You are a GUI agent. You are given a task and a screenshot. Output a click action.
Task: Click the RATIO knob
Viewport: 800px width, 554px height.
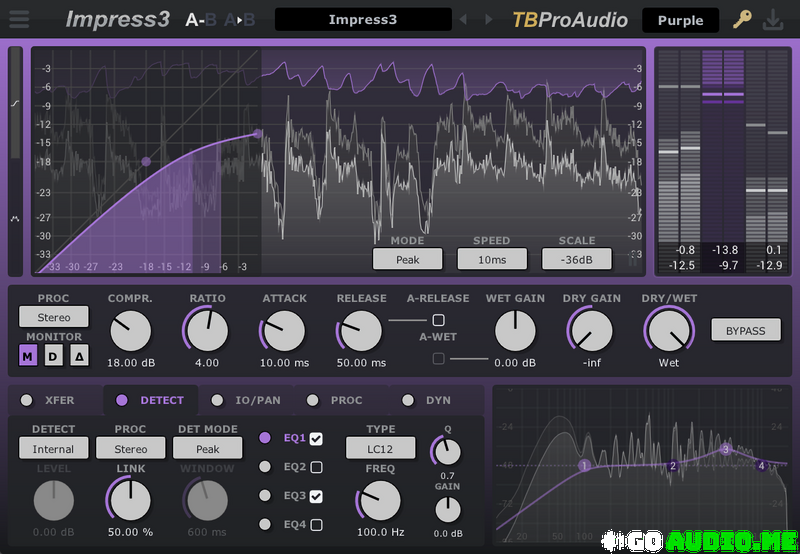[207, 331]
